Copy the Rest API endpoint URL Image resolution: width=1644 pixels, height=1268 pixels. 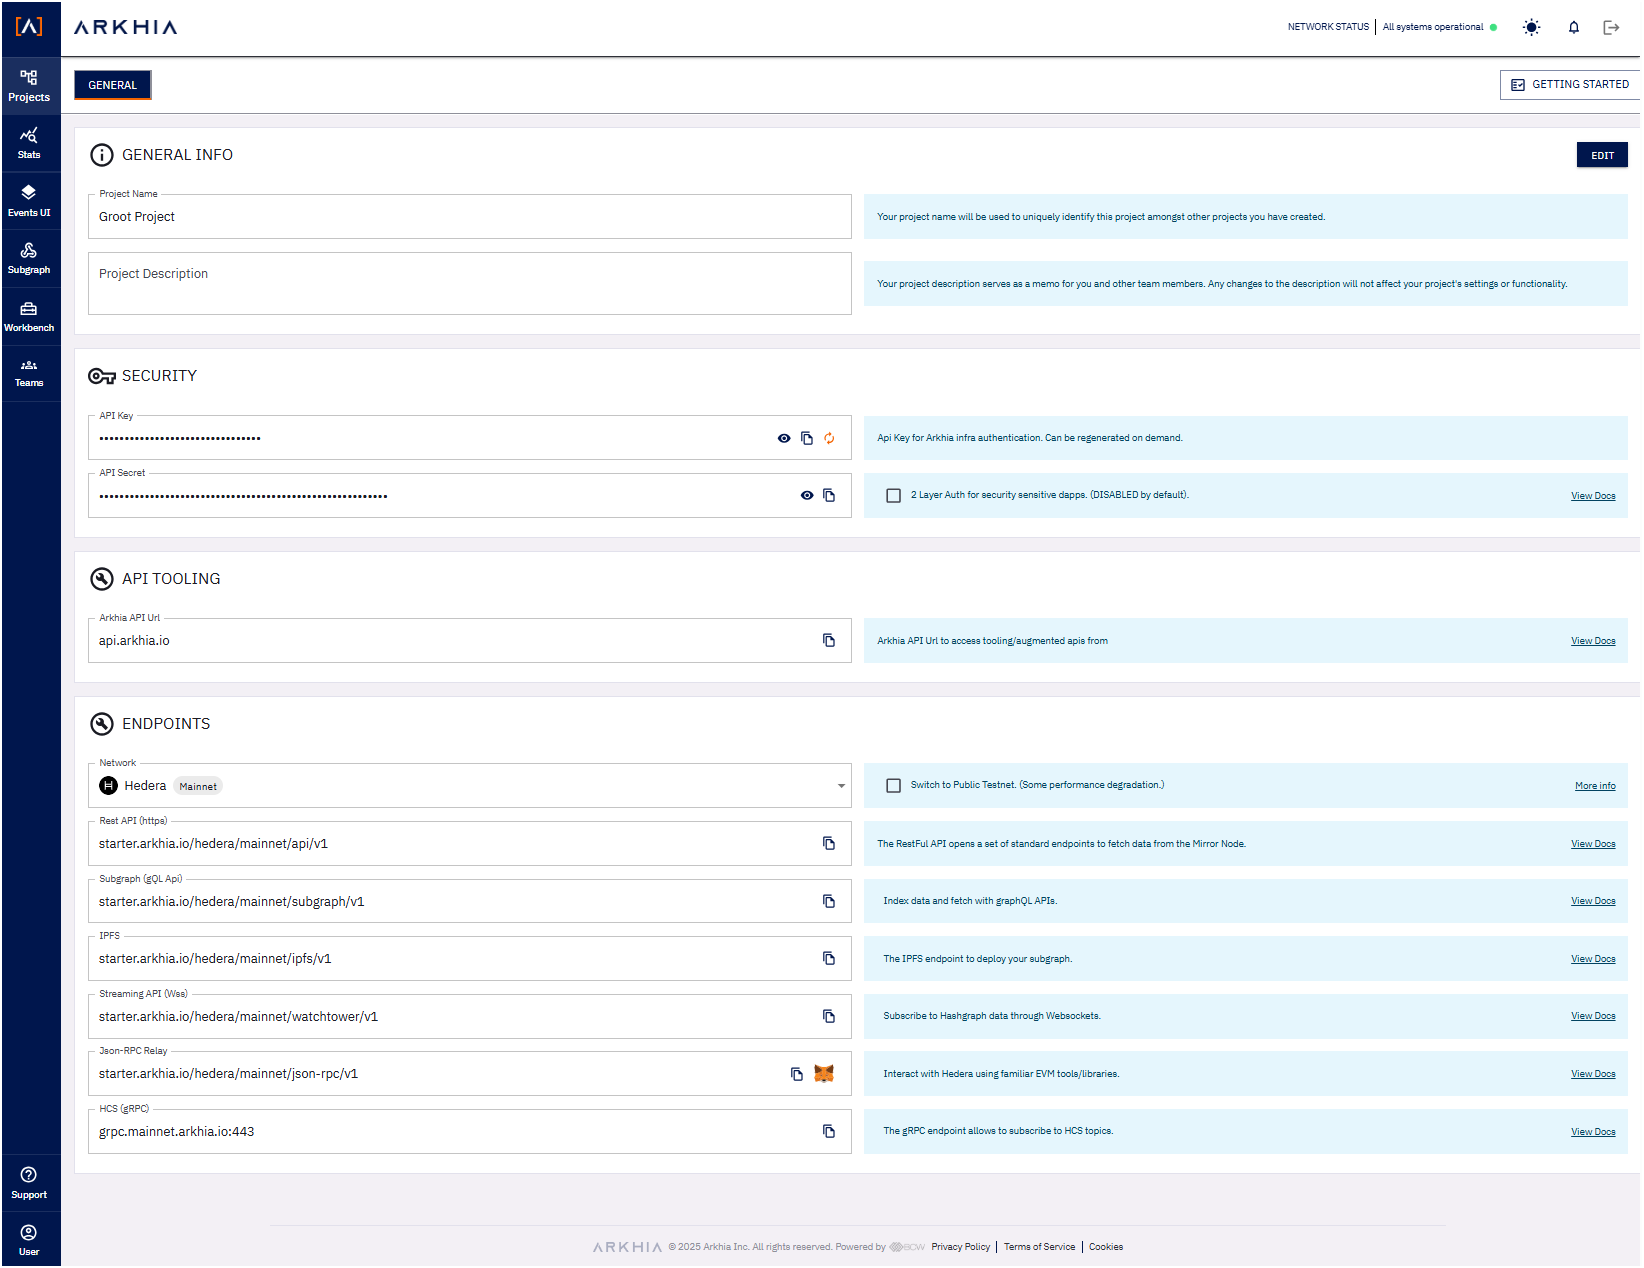pos(829,843)
